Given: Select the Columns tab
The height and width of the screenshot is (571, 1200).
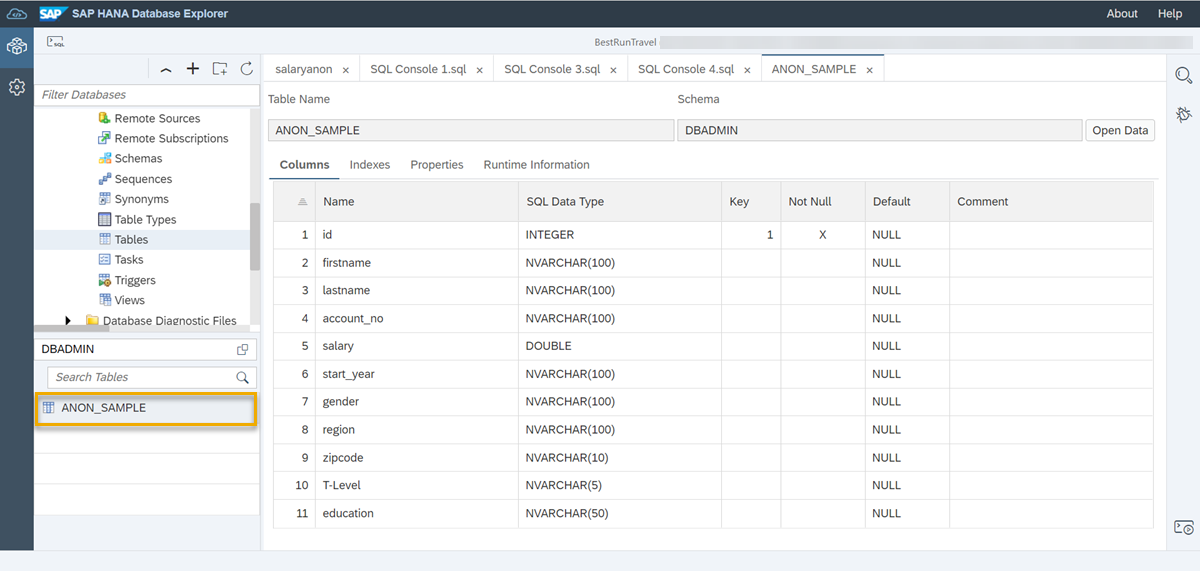Looking at the screenshot, I should point(304,165).
